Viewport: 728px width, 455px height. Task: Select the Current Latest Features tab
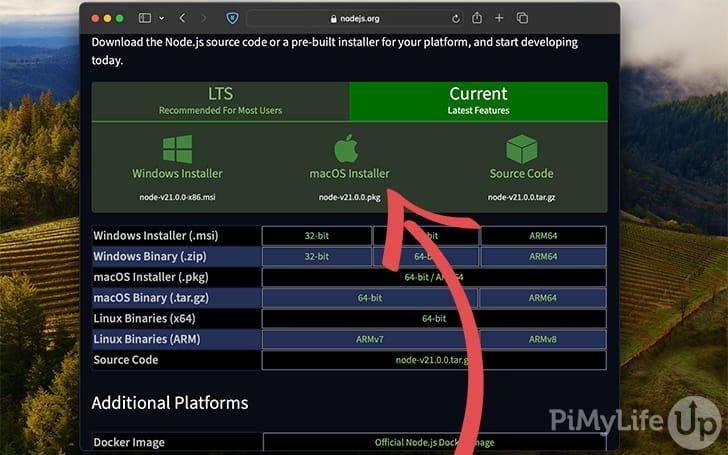478,101
